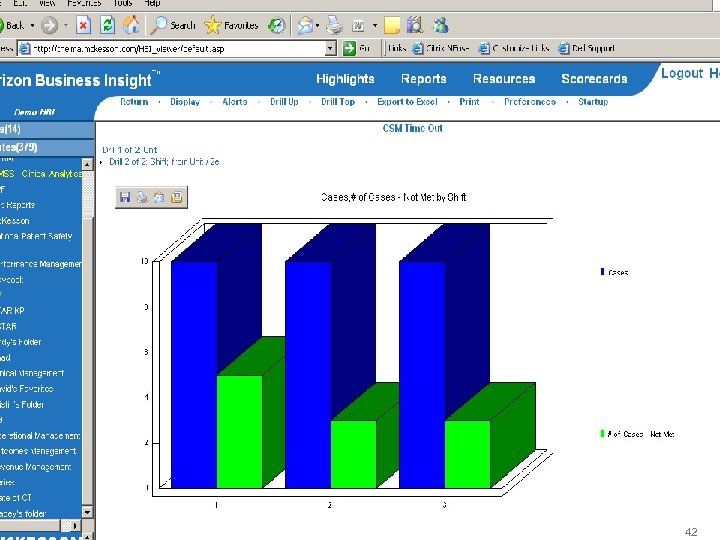Click the Return link
Image resolution: width=720 pixels, height=540 pixels.
point(134,102)
